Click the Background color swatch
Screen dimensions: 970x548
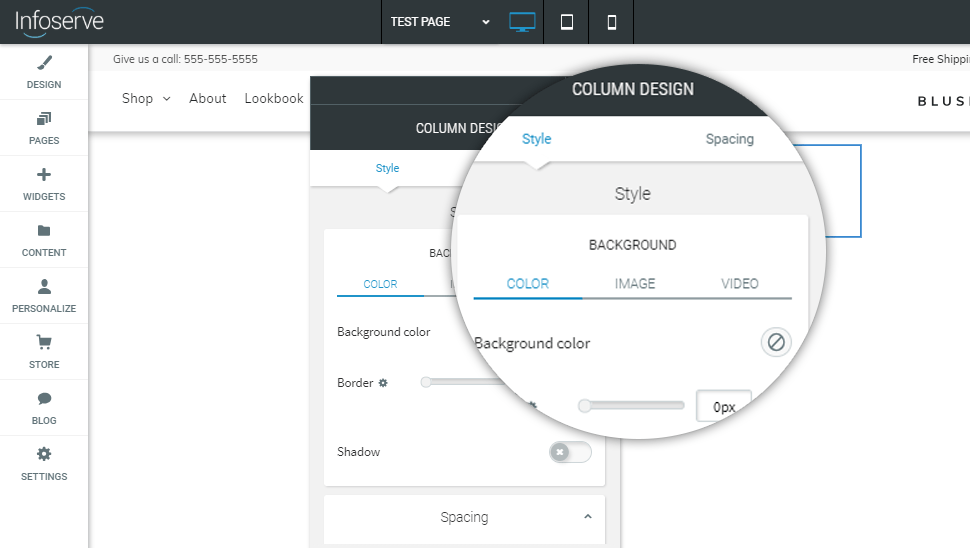775,343
